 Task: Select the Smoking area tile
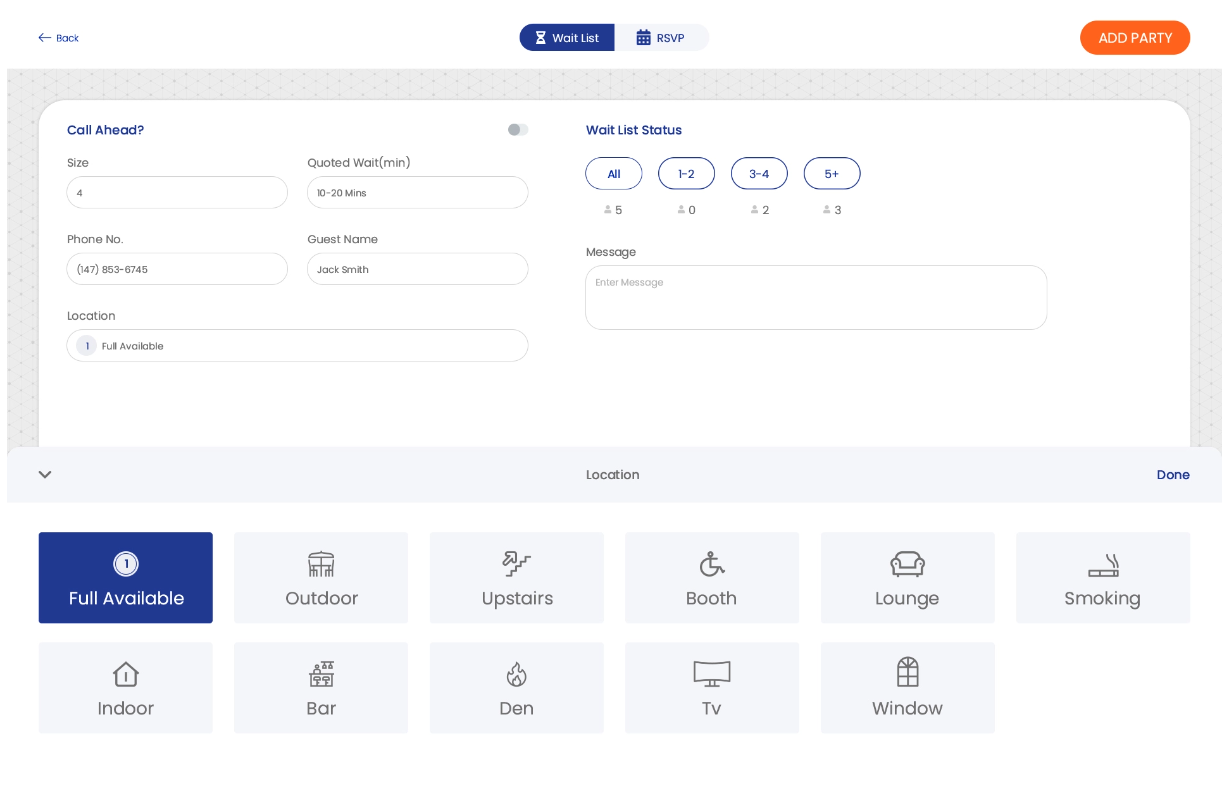point(1103,578)
